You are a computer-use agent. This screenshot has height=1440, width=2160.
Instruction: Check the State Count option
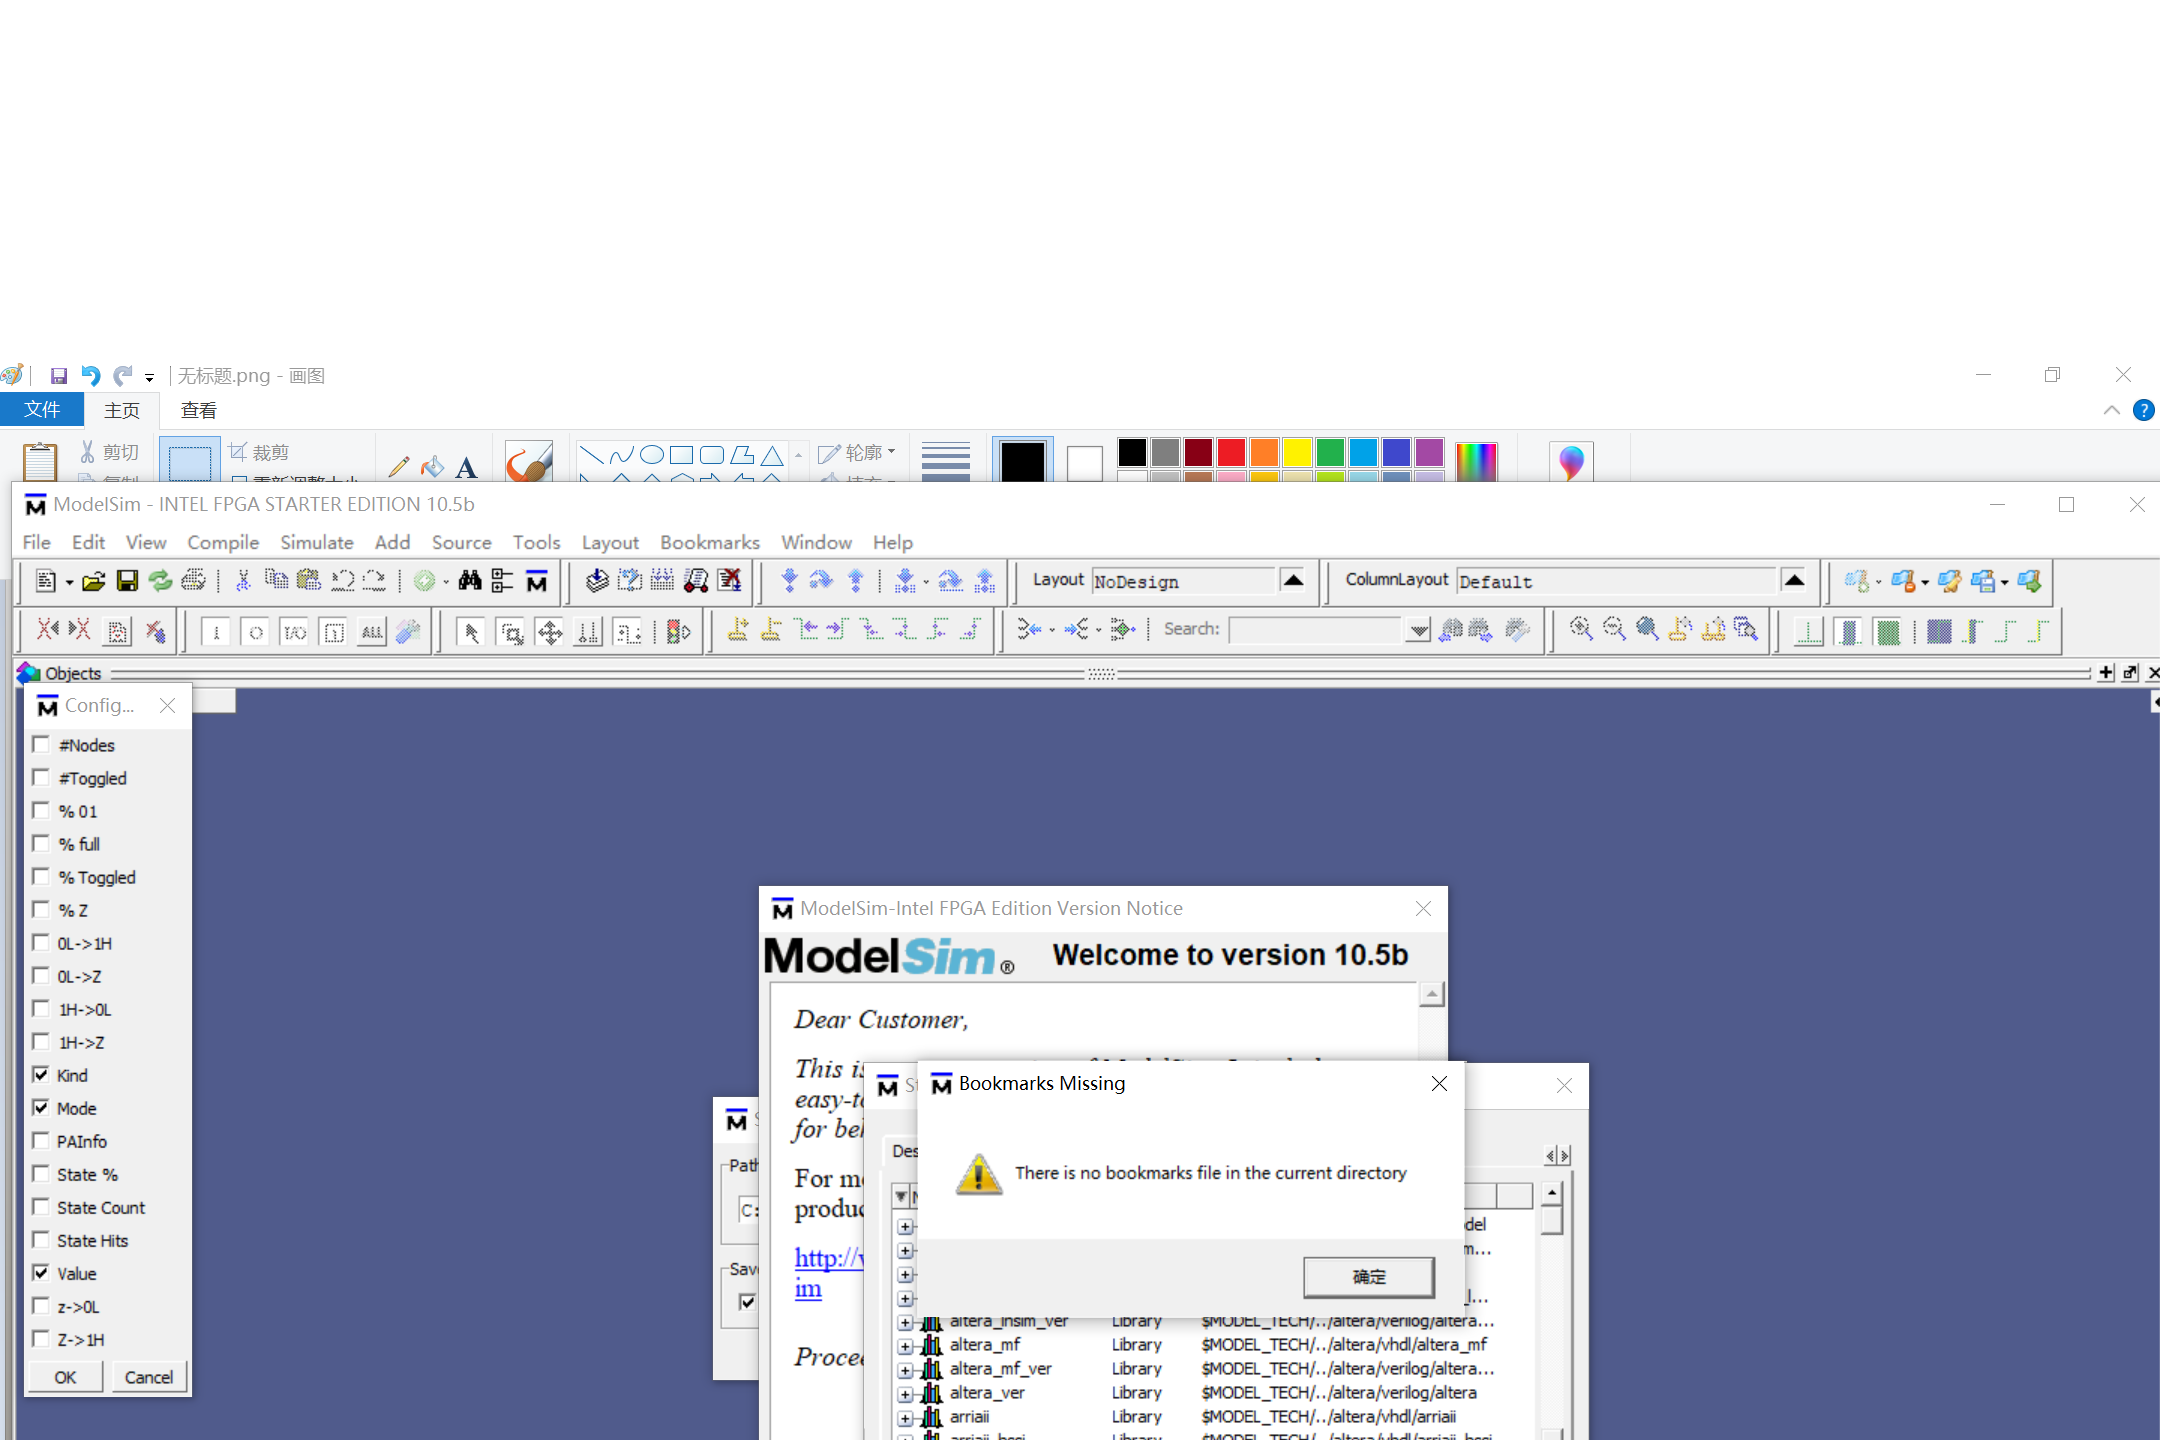coord(41,1207)
